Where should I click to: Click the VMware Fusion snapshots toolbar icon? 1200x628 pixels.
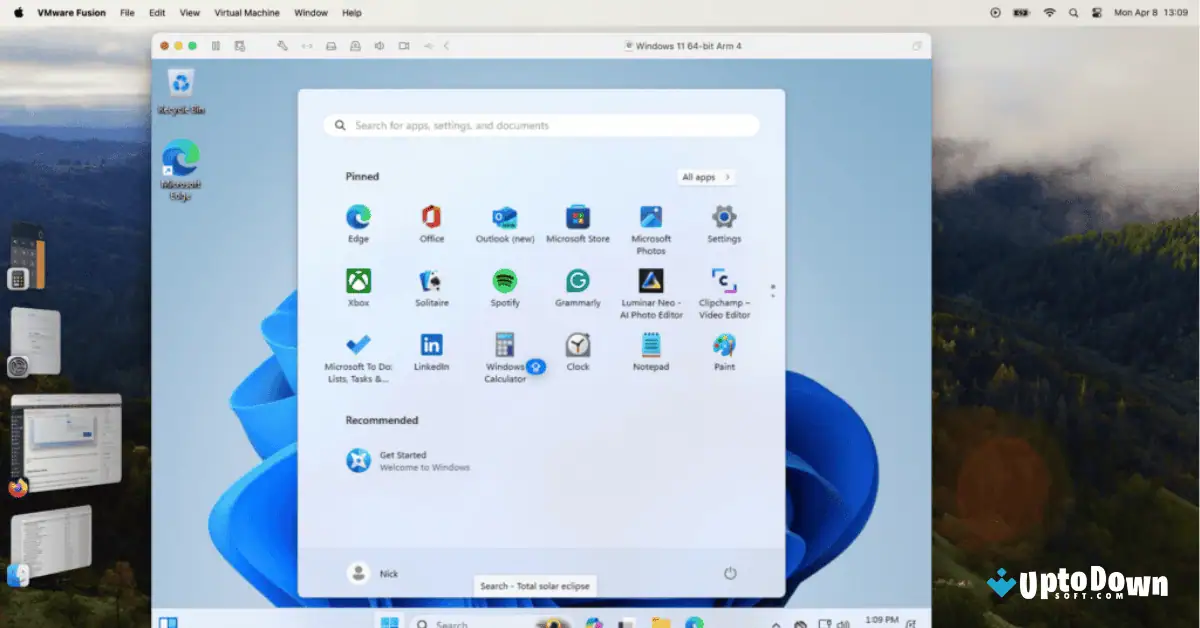click(x=239, y=46)
